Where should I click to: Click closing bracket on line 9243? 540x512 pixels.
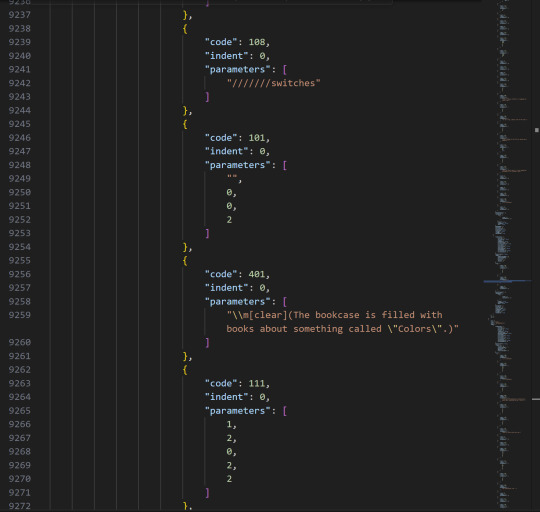[x=207, y=97]
